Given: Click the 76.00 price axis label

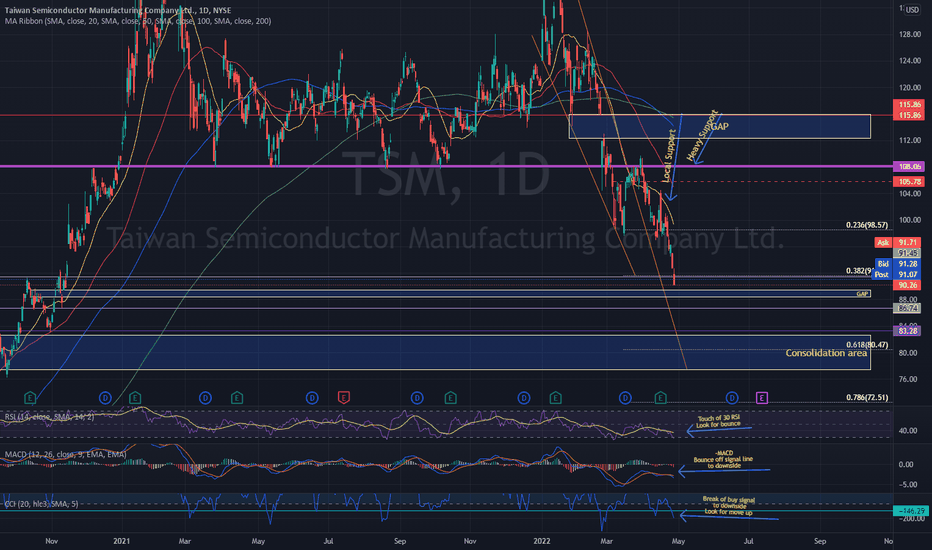Looking at the screenshot, I should (x=910, y=379).
